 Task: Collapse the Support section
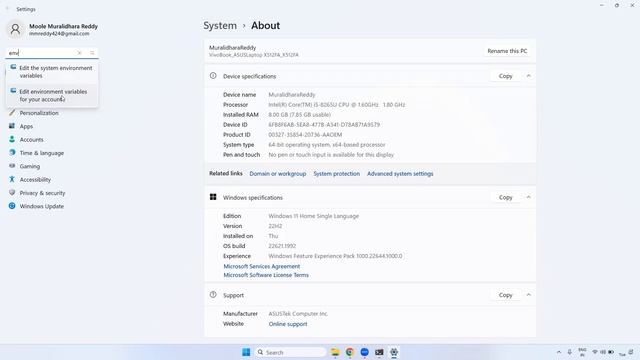coord(529,295)
